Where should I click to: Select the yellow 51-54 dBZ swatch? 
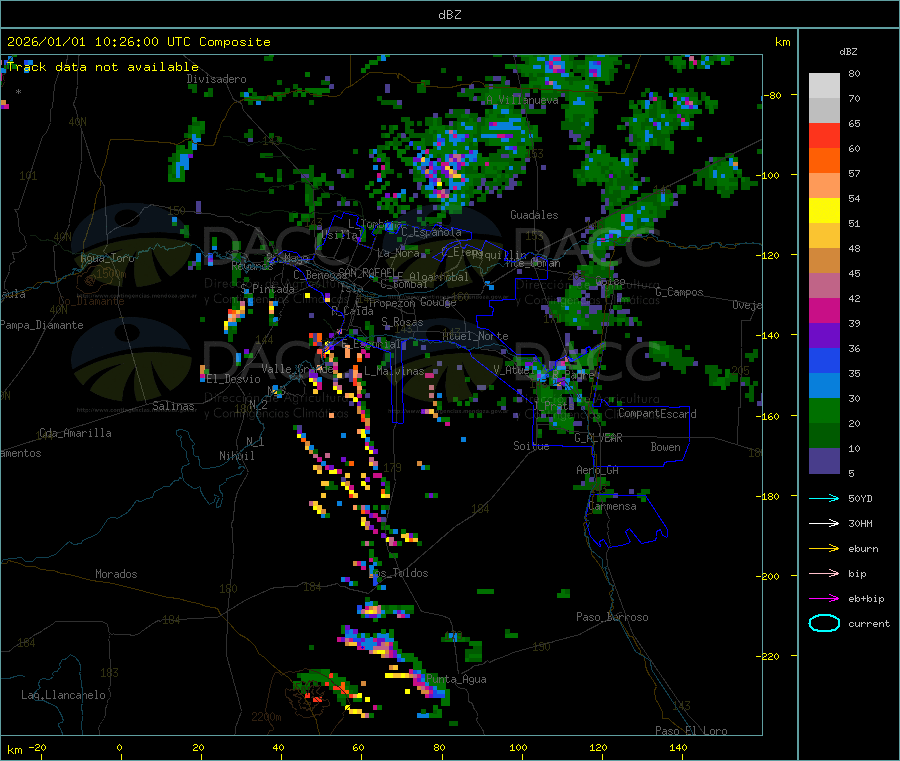click(824, 211)
